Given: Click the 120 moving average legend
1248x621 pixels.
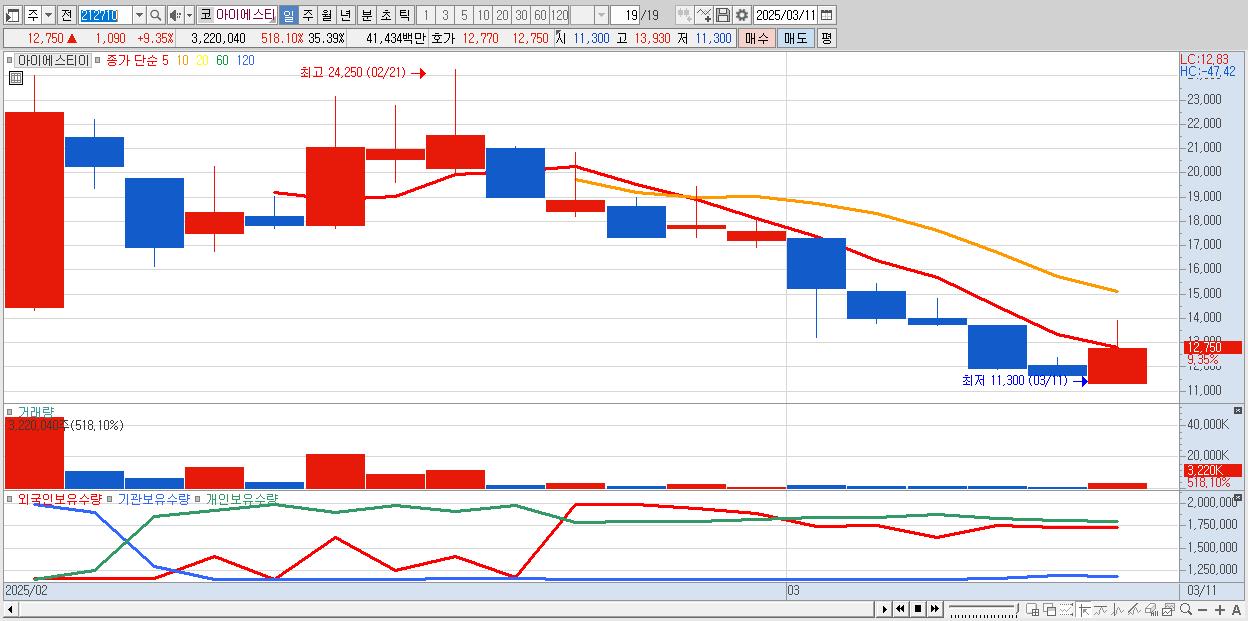Looking at the screenshot, I should tap(244, 60).
